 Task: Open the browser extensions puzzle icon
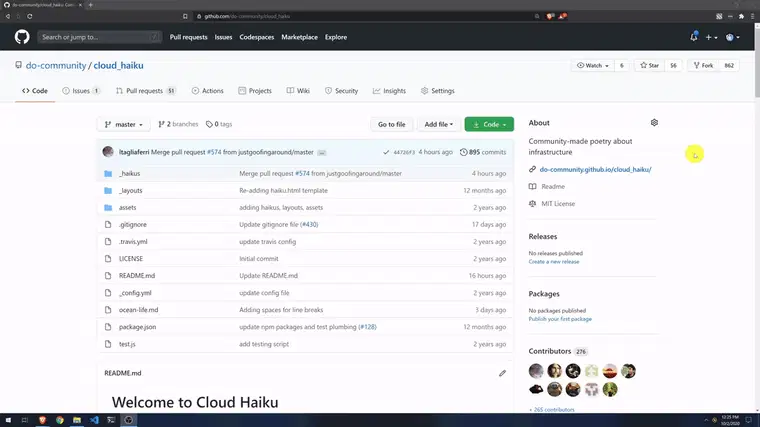coord(741,16)
